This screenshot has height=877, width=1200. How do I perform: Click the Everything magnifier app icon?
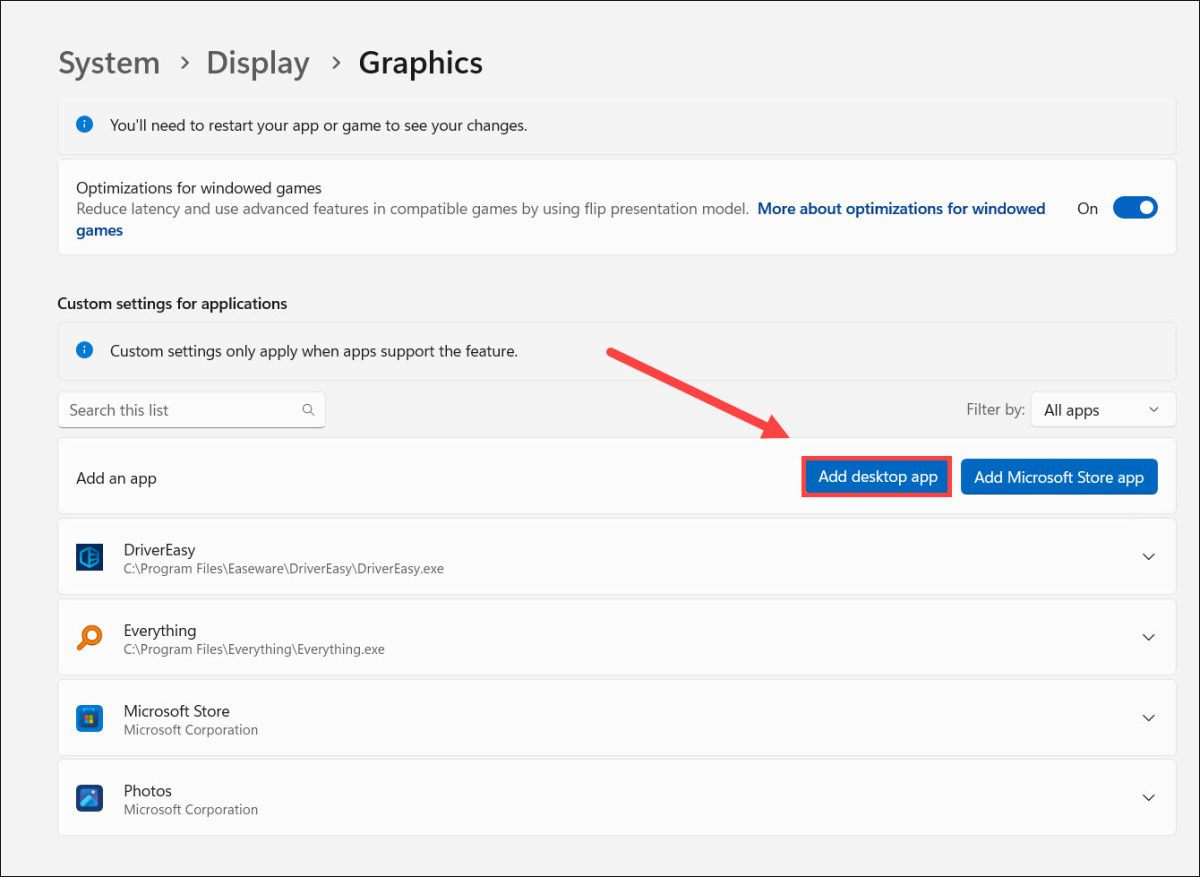(90, 638)
